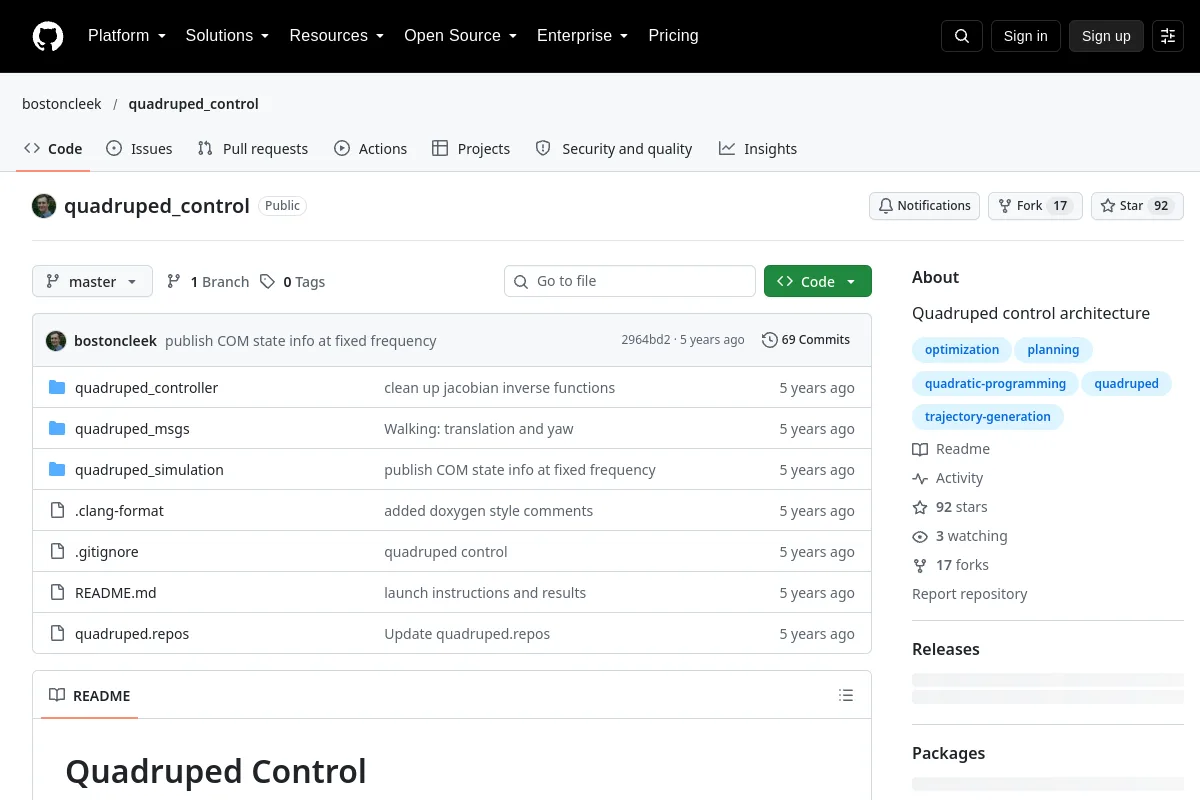Select the optimization topic tag
This screenshot has height=800, width=1200.
pos(962,350)
